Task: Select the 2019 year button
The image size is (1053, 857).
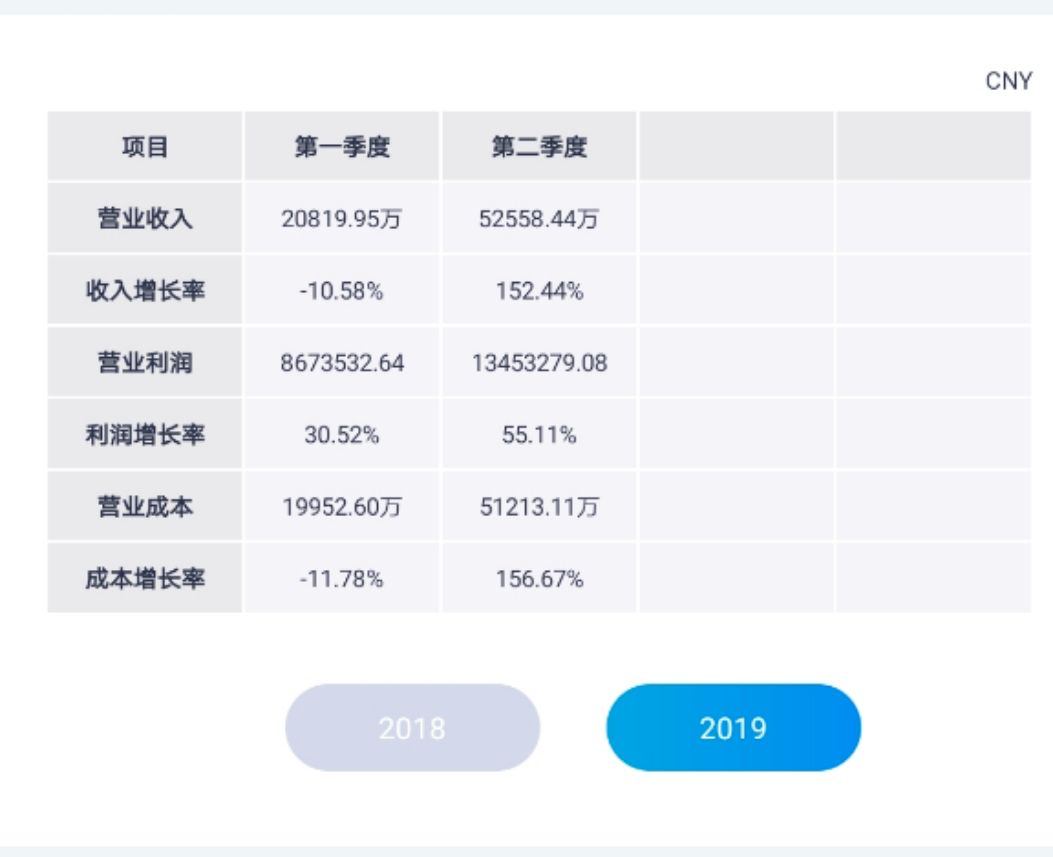Action: [733, 728]
